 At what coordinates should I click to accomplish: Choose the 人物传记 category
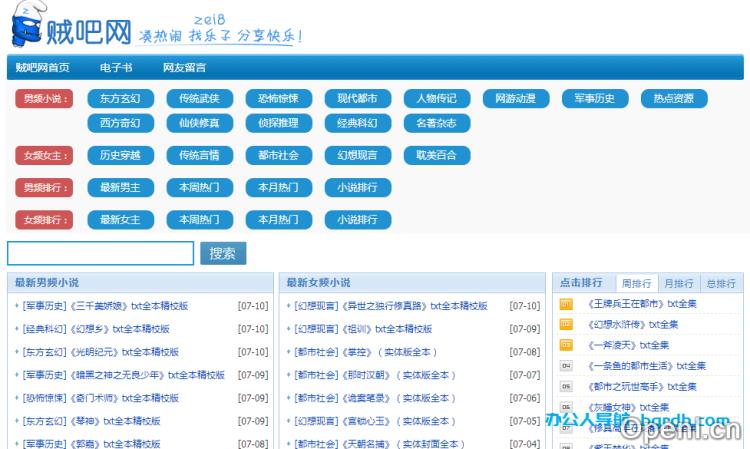(437, 99)
